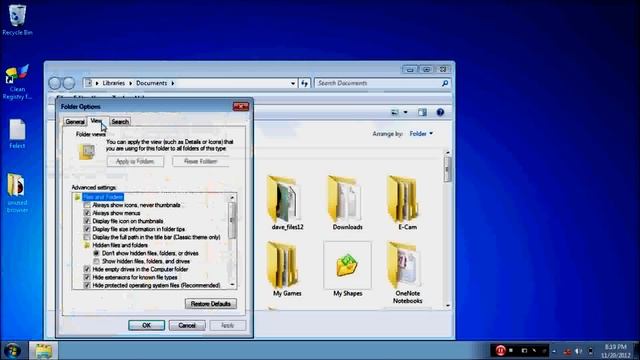
Task: Check Always show icons, never thumbnails
Action: click(x=87, y=205)
